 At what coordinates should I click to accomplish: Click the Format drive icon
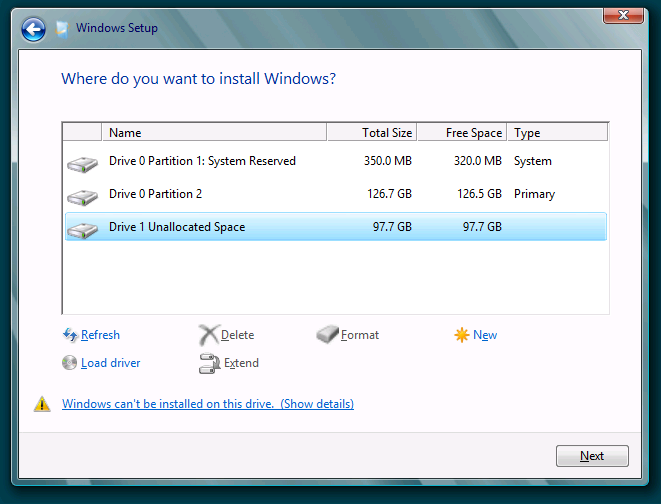tap(327, 335)
